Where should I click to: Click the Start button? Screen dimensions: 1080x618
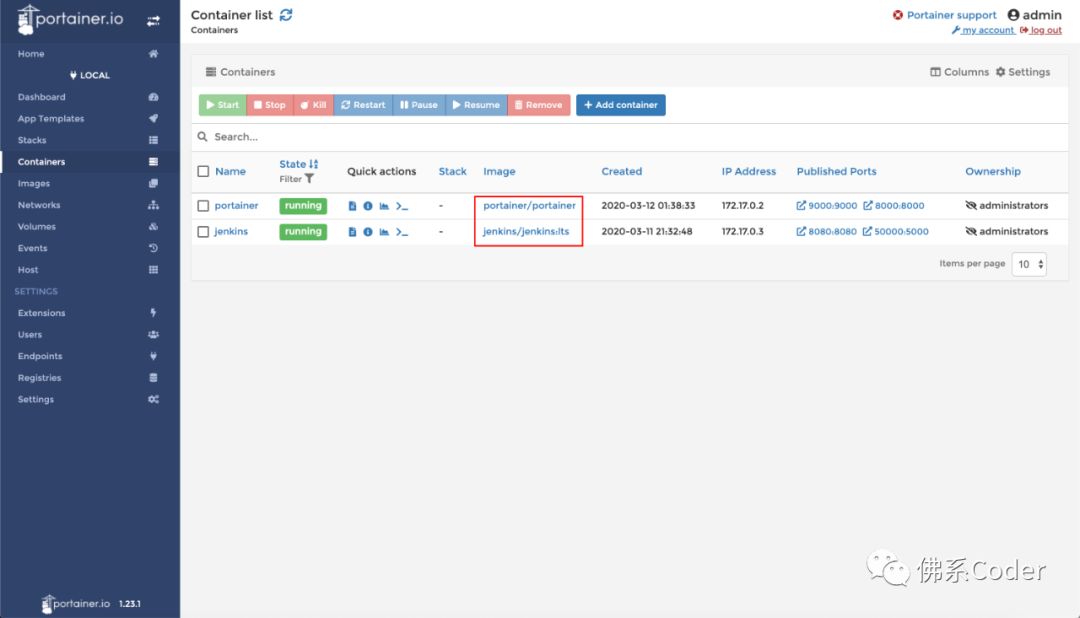coord(222,105)
